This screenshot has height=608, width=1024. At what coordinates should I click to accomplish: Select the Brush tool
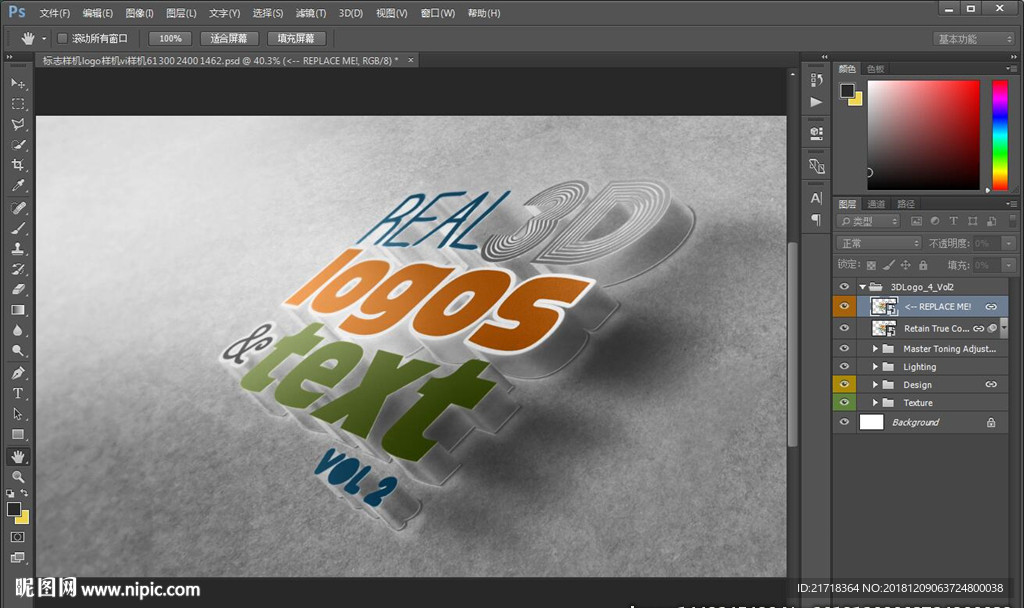point(18,228)
